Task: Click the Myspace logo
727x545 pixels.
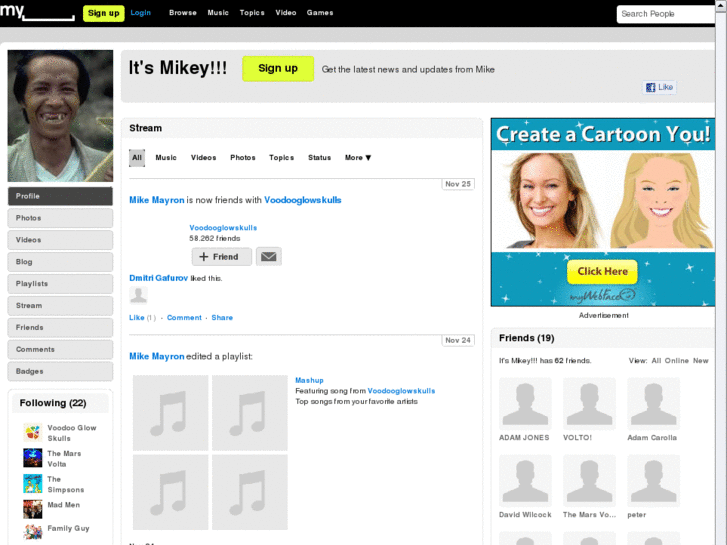Action: [37, 12]
